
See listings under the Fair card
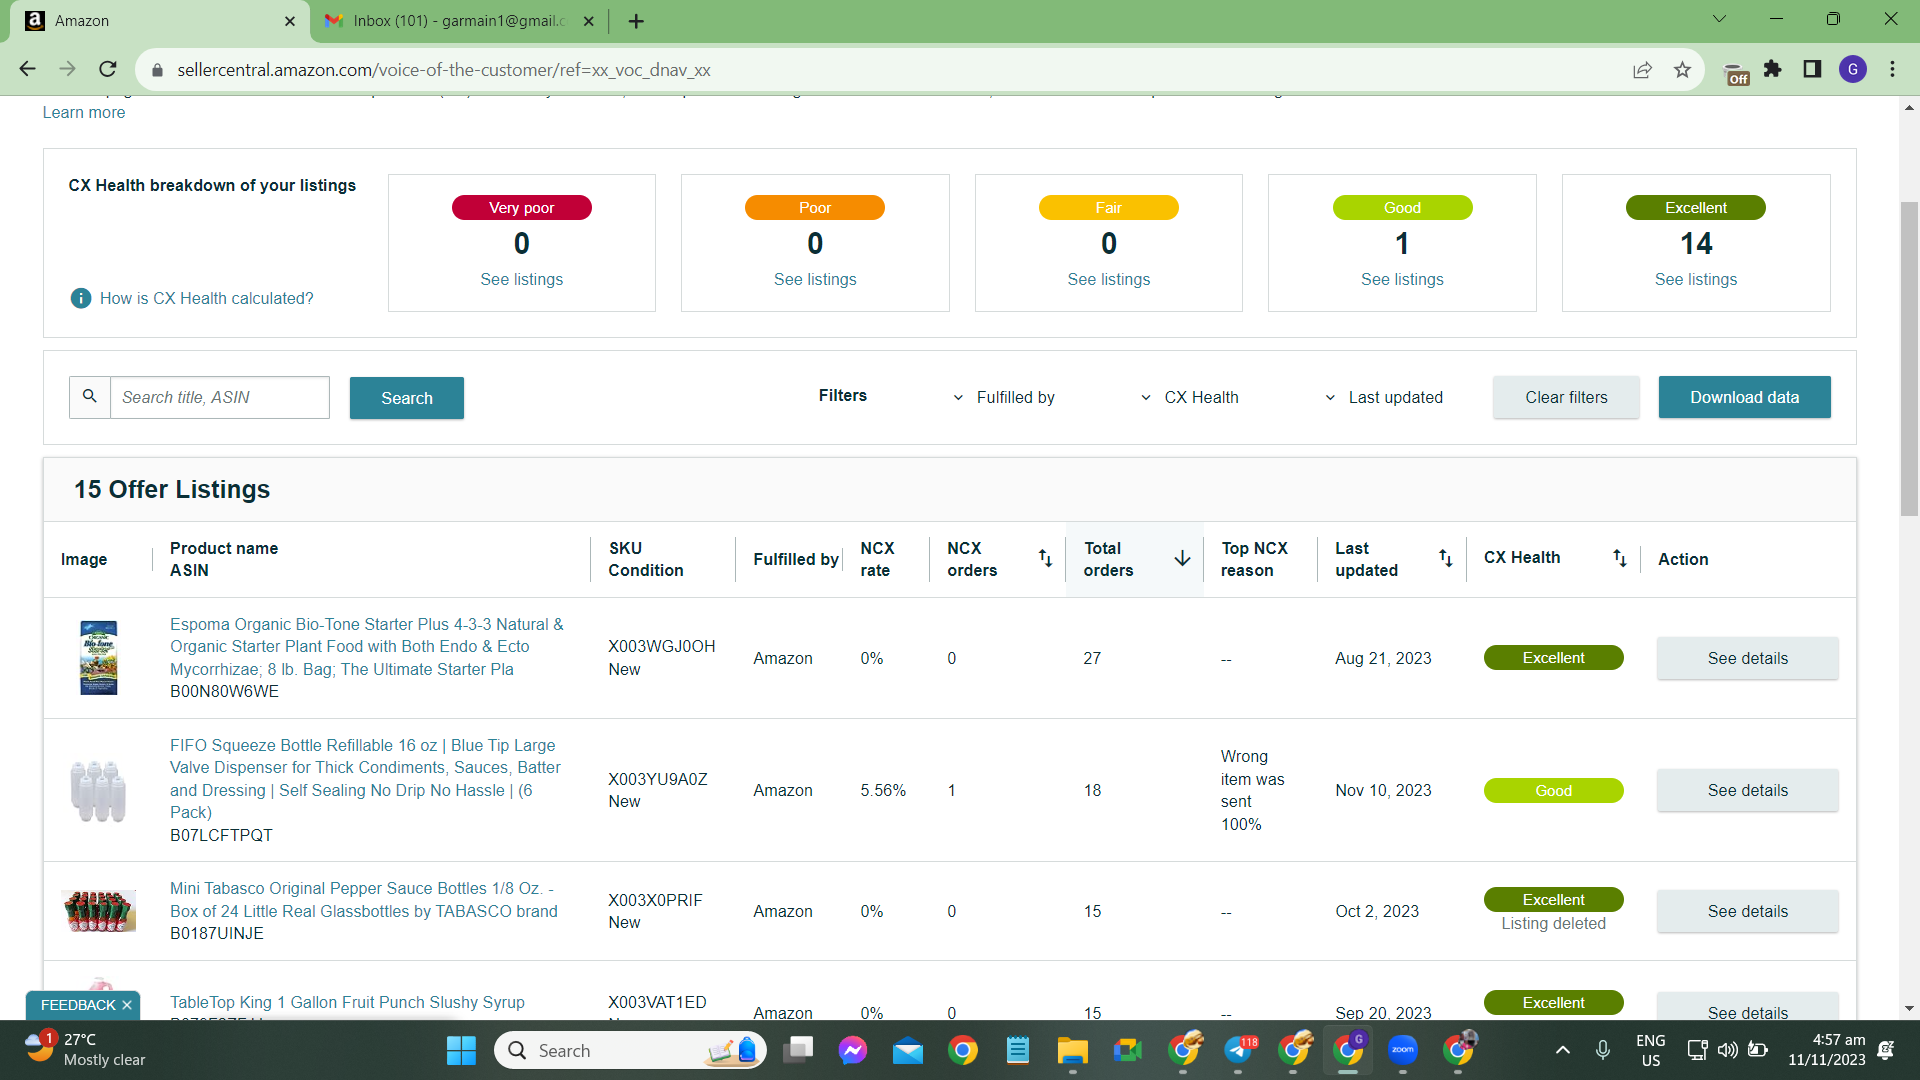click(1108, 280)
